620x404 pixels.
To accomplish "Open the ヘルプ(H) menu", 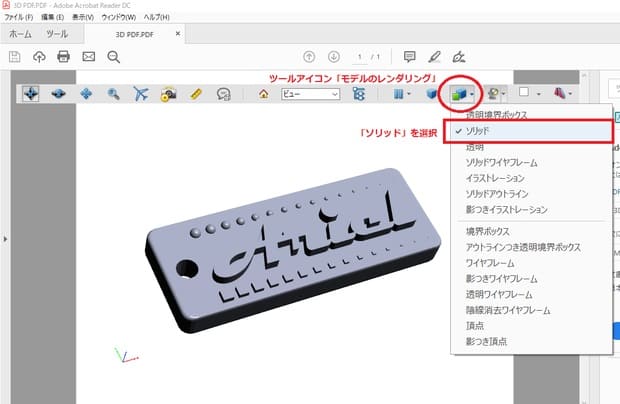I will click(x=157, y=17).
